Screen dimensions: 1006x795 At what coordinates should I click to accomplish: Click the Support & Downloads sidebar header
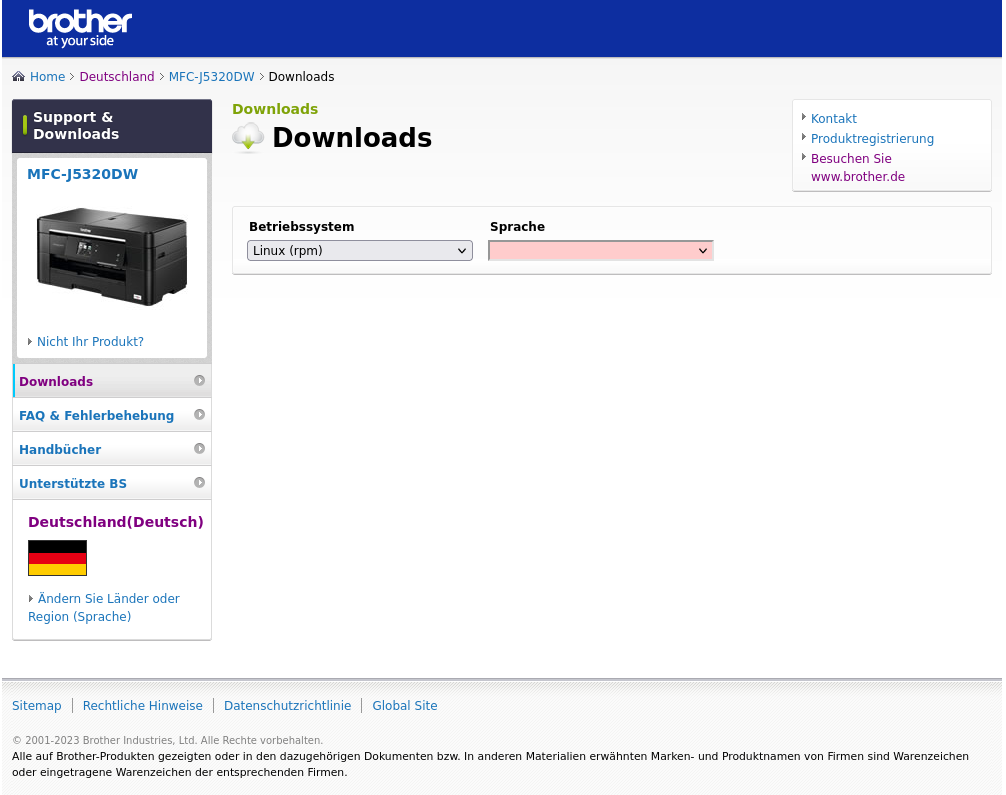click(112, 126)
